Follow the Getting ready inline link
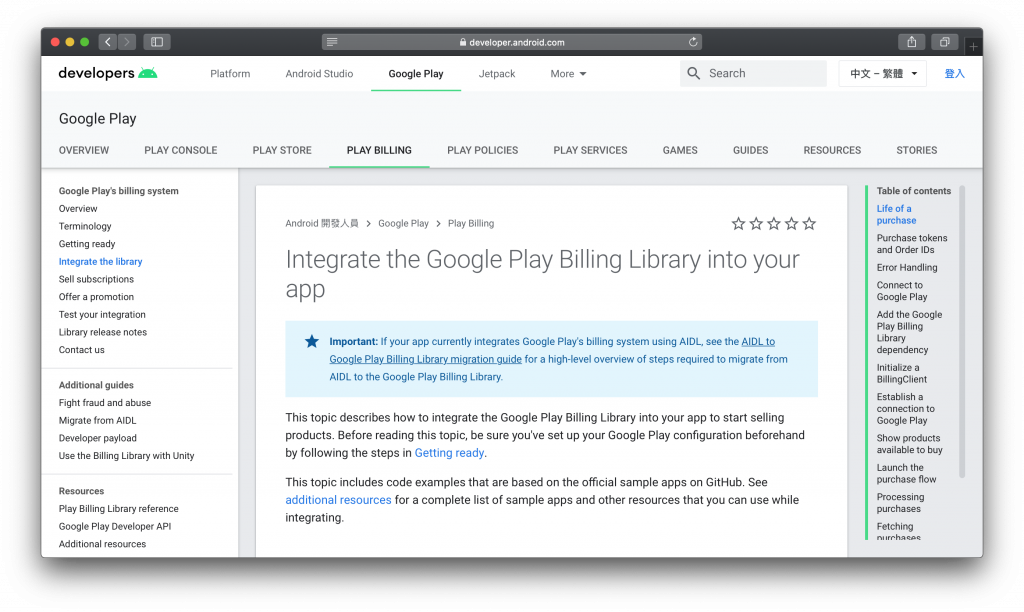Image resolution: width=1024 pixels, height=612 pixels. tap(449, 453)
